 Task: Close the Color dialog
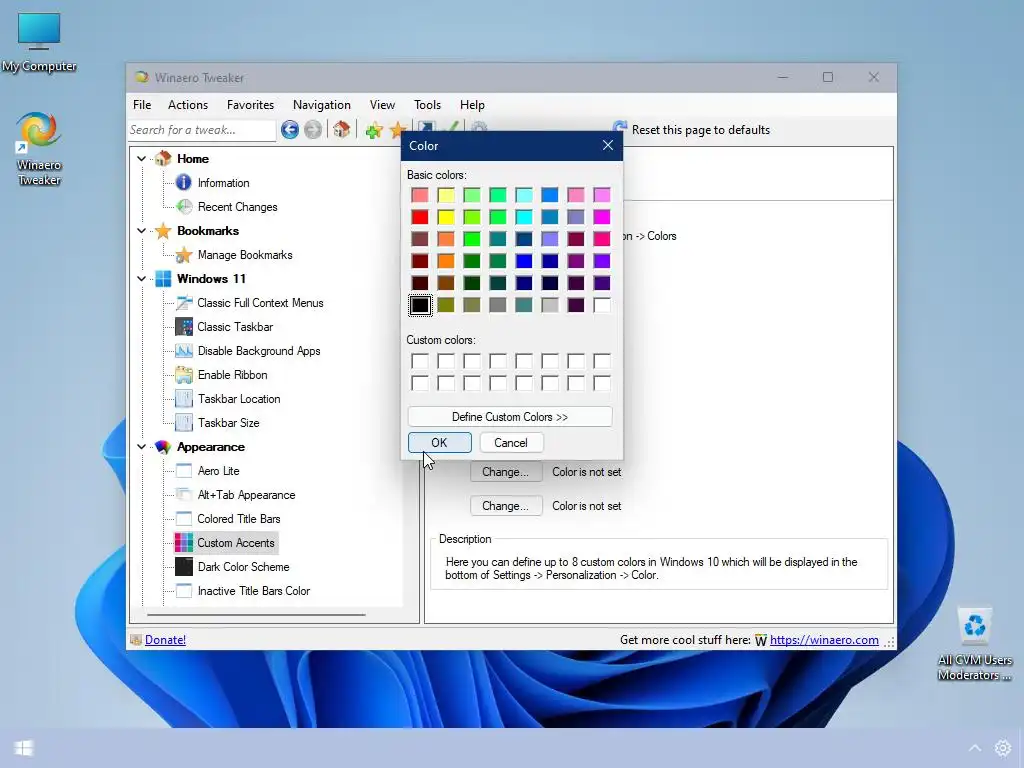point(608,145)
